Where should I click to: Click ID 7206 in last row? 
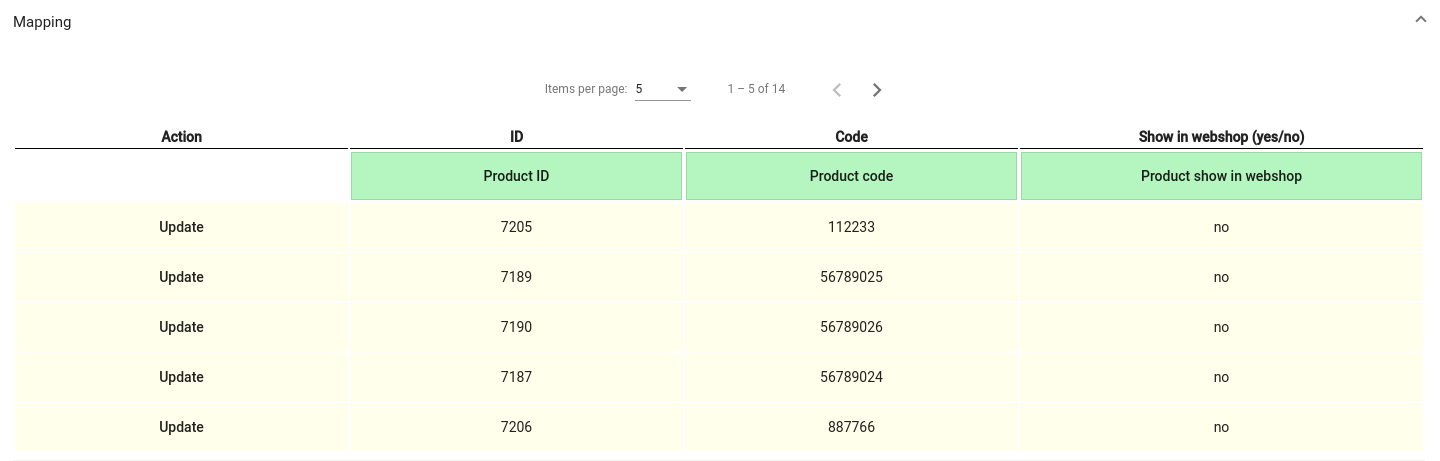point(516,427)
